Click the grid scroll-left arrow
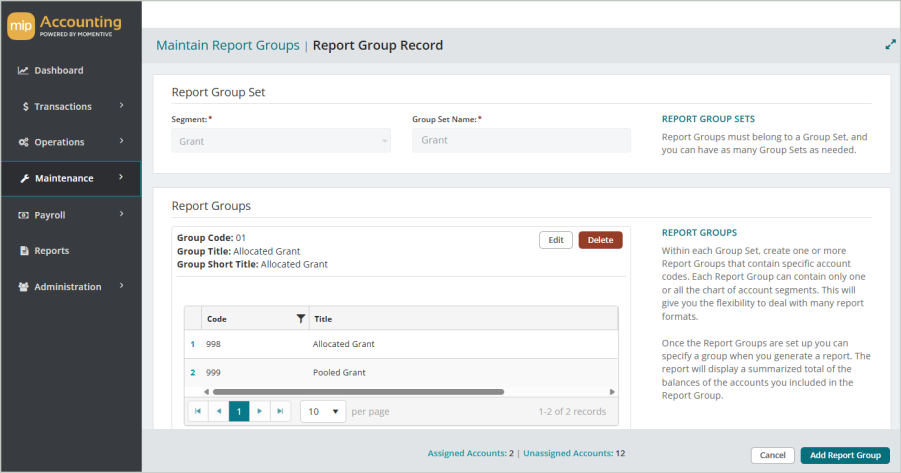901x473 pixels. pos(206,392)
